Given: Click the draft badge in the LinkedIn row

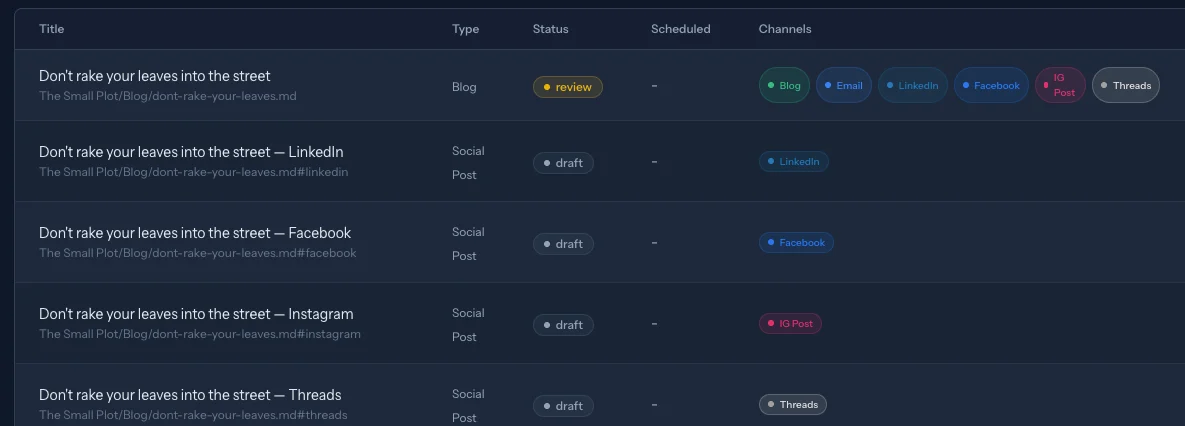Looking at the screenshot, I should coord(563,162).
